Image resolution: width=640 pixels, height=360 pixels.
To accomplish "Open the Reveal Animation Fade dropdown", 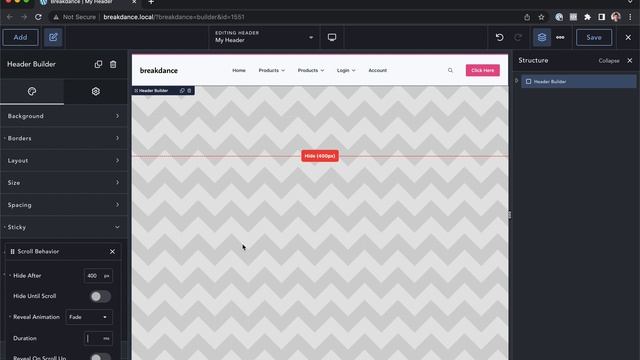I will (89, 317).
